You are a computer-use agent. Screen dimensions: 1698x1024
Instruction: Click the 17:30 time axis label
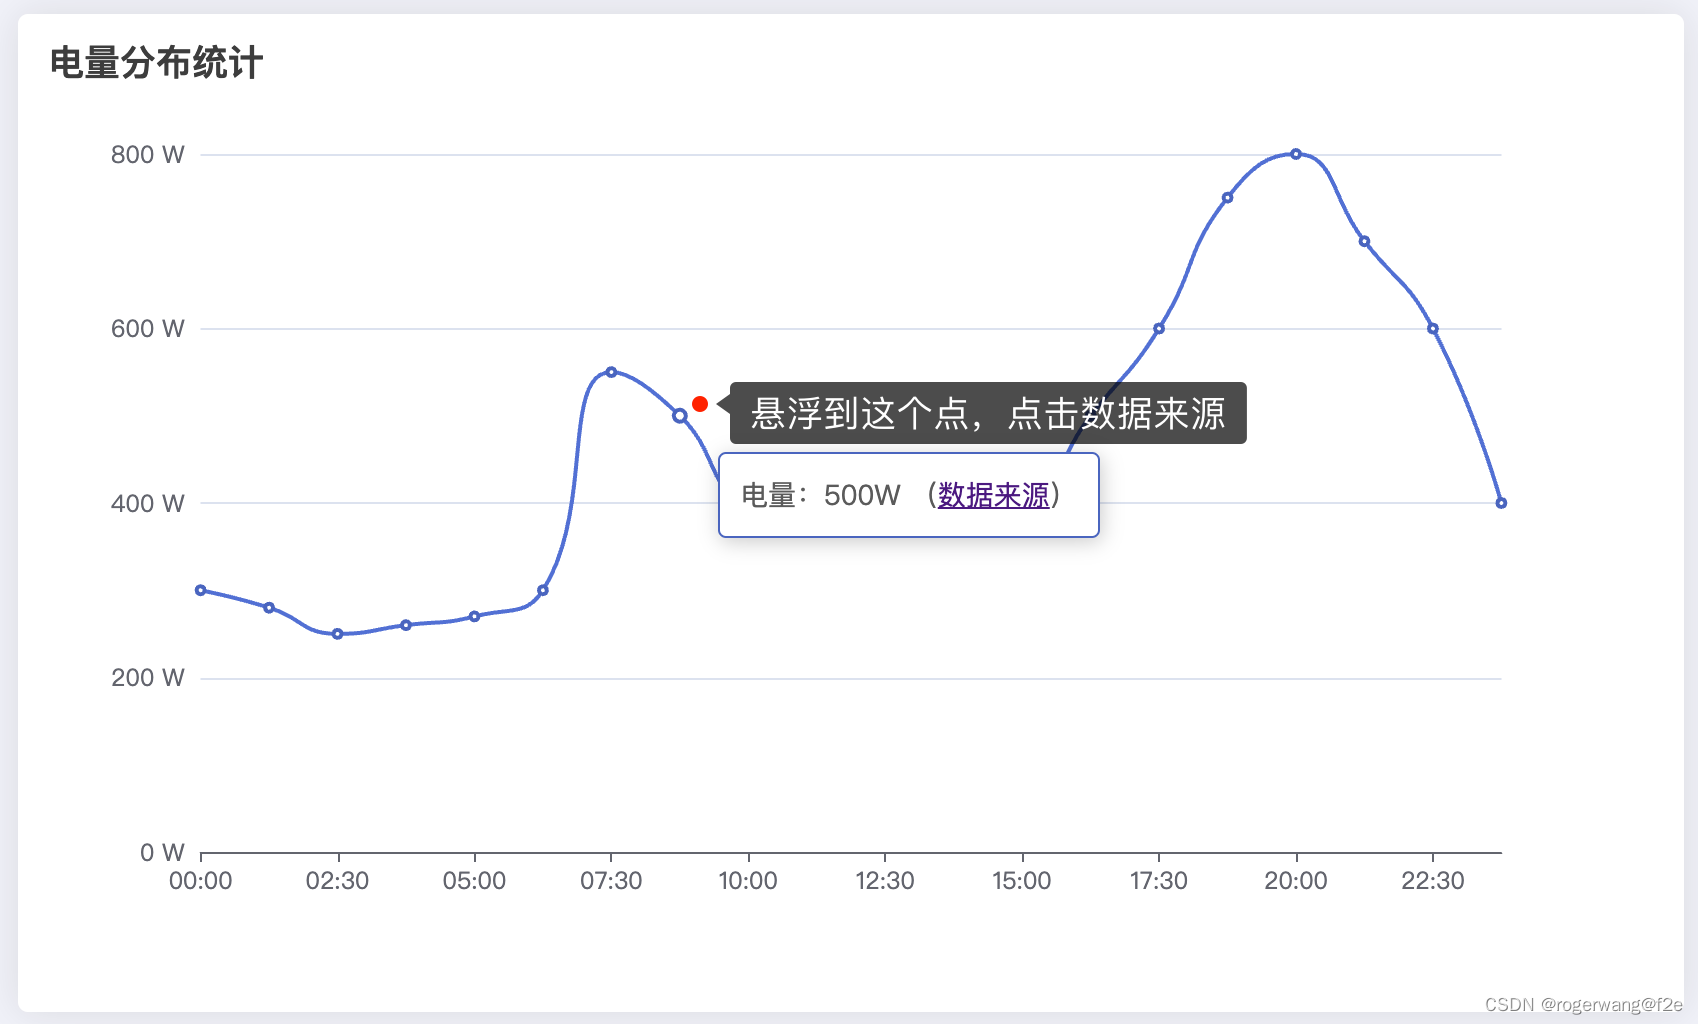click(x=1159, y=881)
